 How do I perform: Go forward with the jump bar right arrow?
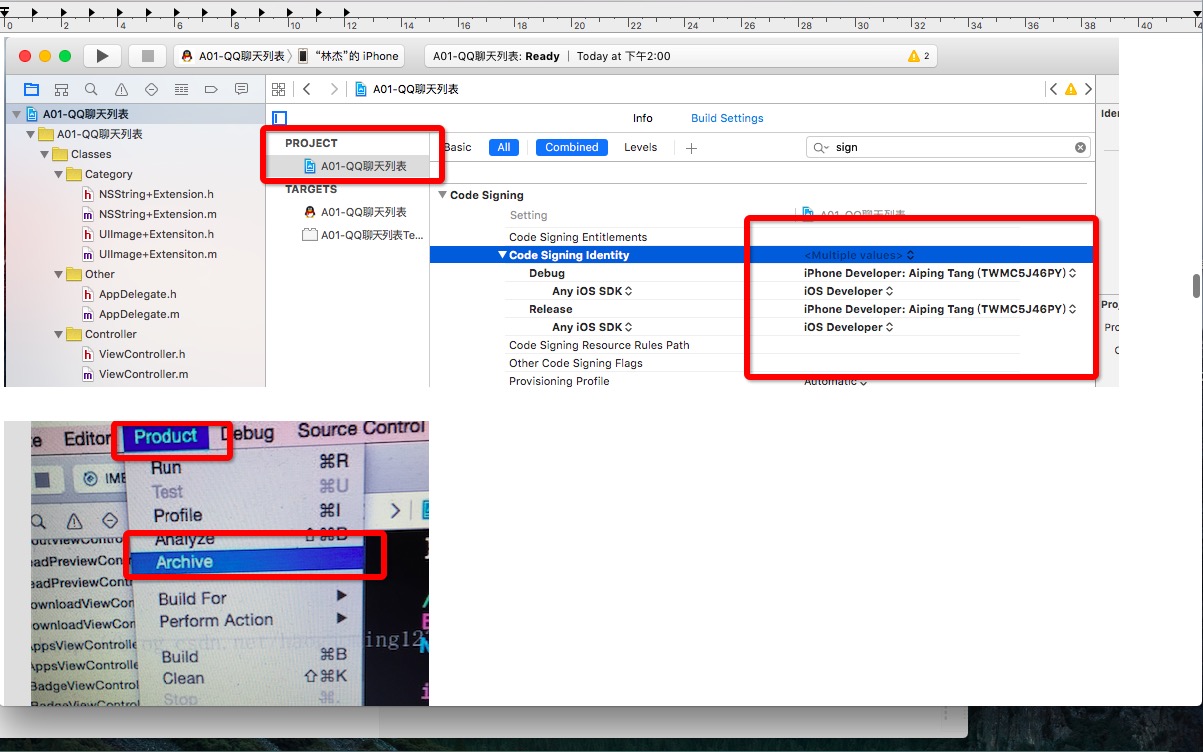click(334, 89)
